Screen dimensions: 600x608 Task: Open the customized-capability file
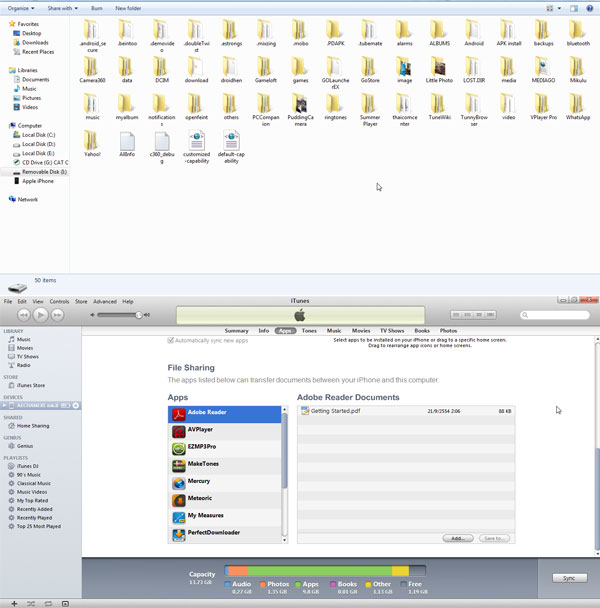[x=197, y=147]
